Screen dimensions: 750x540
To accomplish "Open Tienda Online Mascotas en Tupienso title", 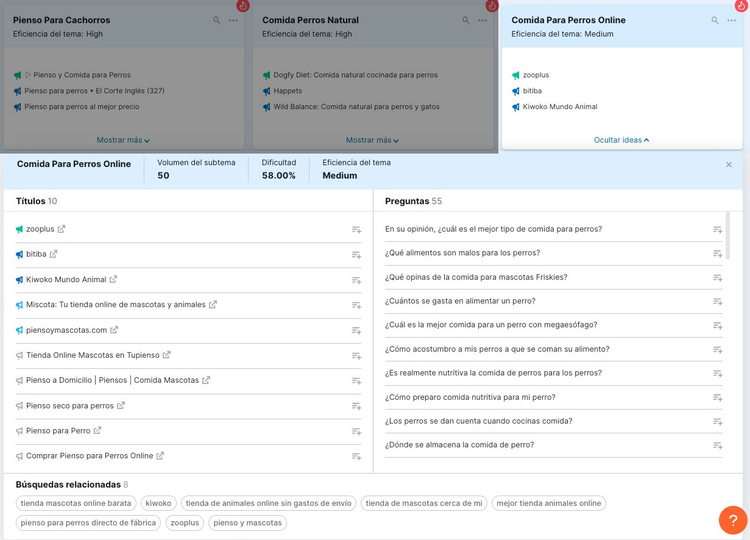I will tap(93, 355).
